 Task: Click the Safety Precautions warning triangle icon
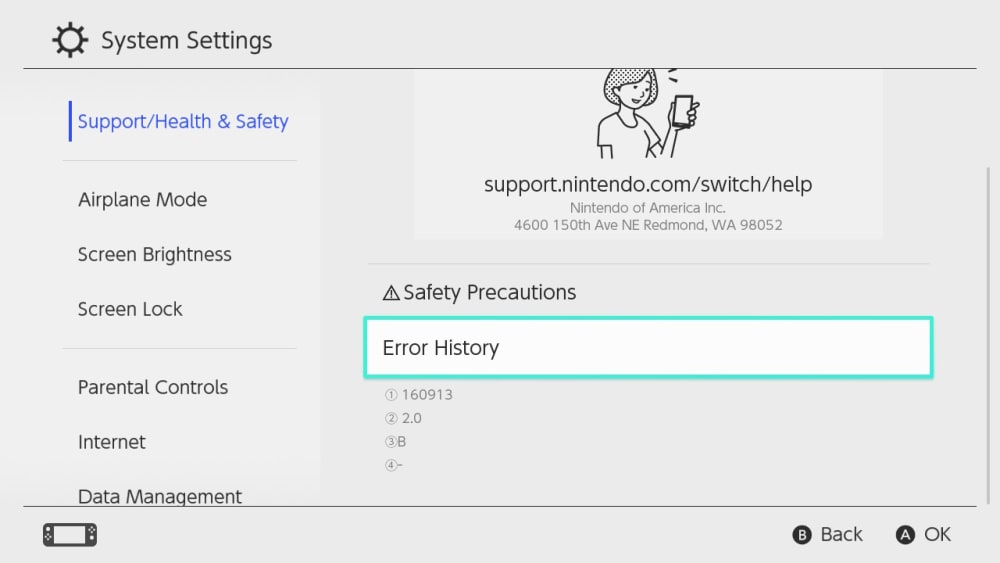391,294
